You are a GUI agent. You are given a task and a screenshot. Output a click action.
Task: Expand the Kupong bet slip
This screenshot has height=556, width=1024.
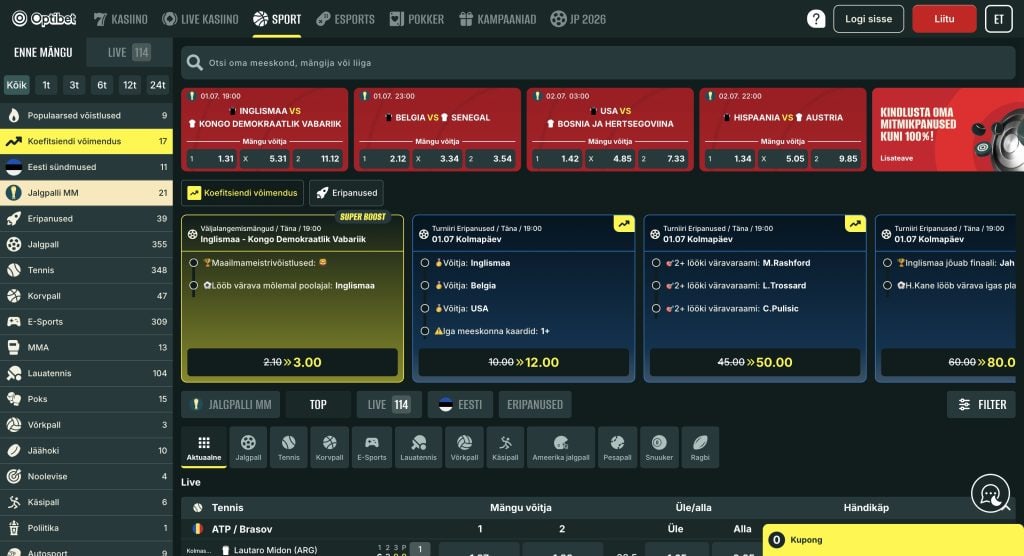893,540
